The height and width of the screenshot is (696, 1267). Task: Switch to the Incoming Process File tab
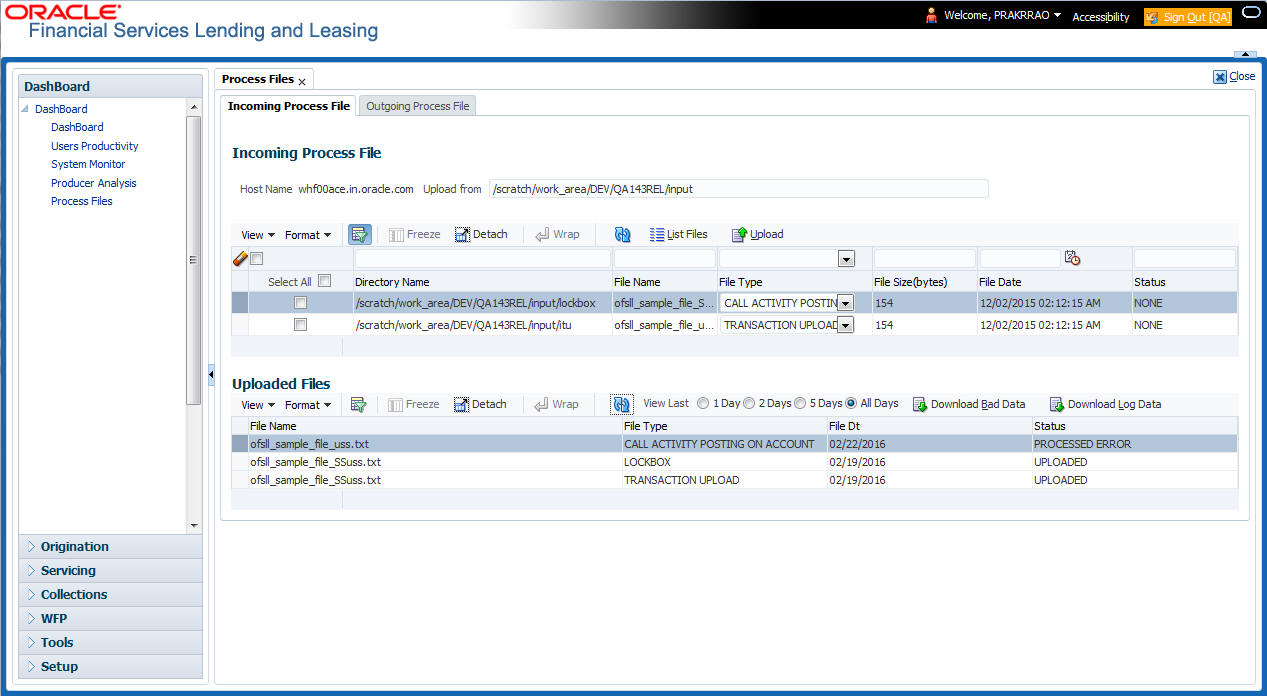coord(289,106)
